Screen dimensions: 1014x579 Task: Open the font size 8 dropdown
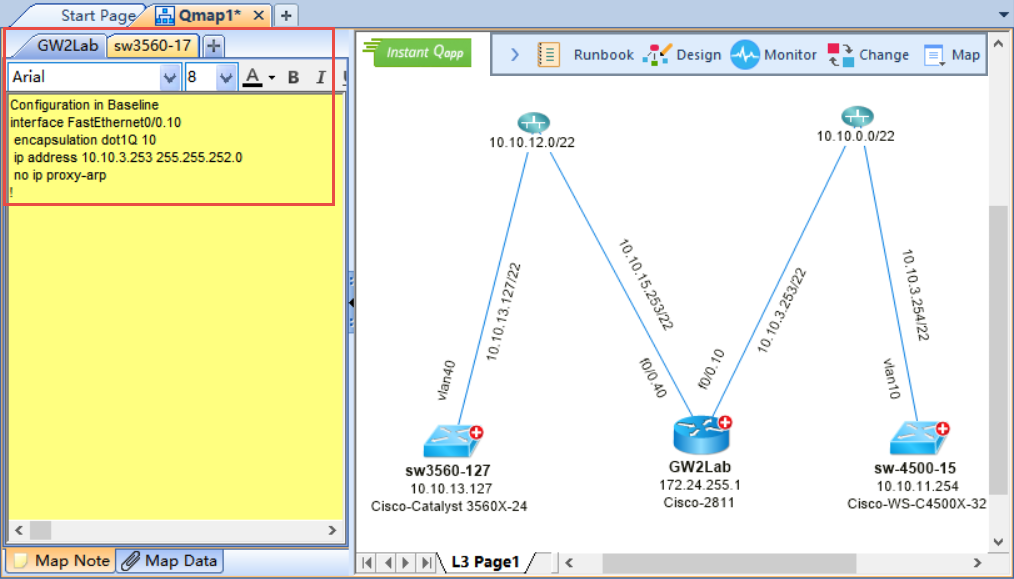pos(226,78)
